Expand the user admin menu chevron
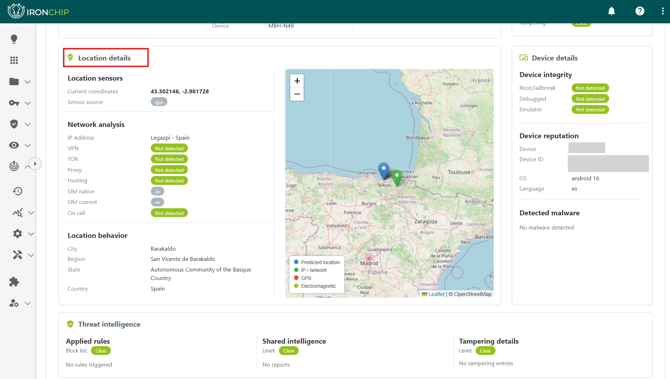 coord(28,303)
